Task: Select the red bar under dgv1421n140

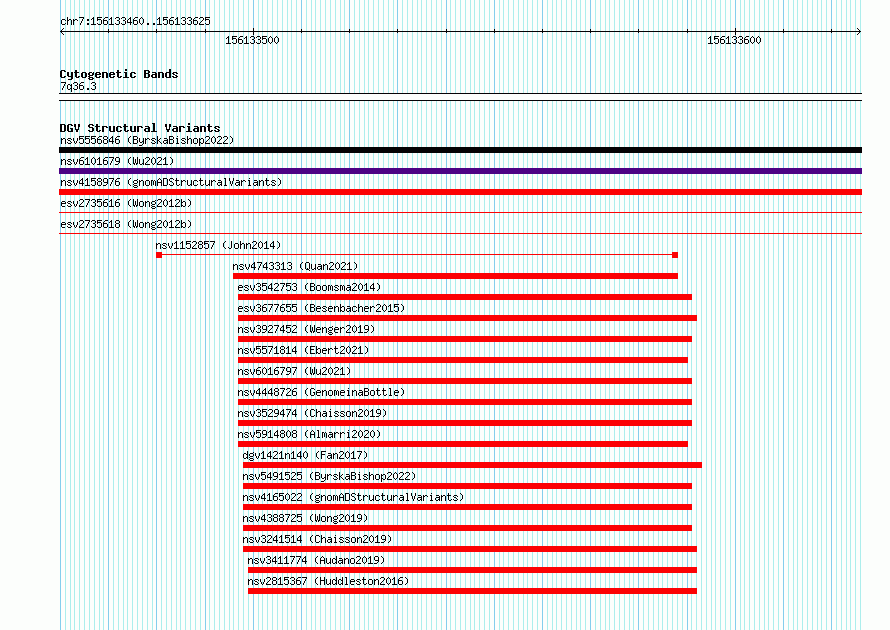Action: point(472,465)
